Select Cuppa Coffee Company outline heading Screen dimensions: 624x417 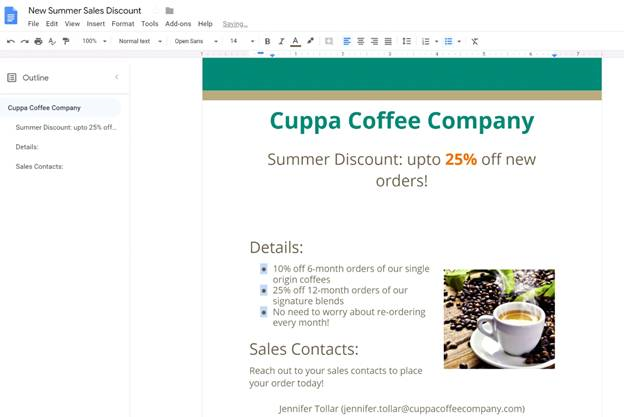point(44,108)
